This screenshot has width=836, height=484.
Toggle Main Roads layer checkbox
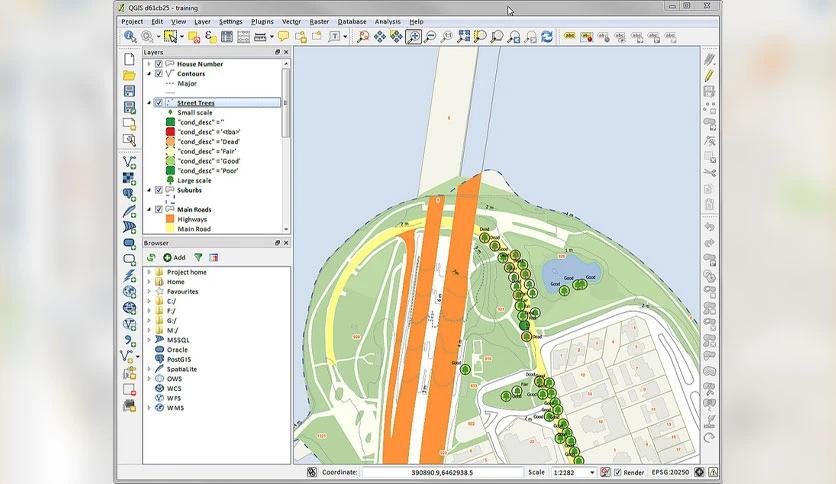[158, 209]
